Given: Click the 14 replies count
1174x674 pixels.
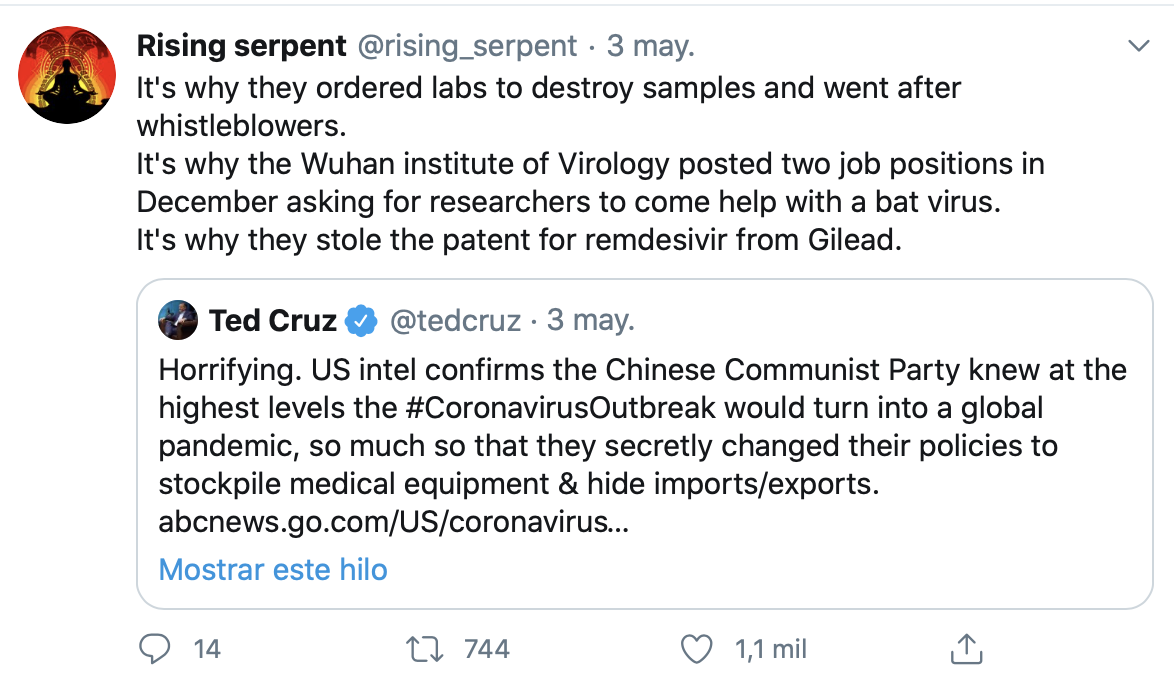Looking at the screenshot, I should click(x=207, y=649).
